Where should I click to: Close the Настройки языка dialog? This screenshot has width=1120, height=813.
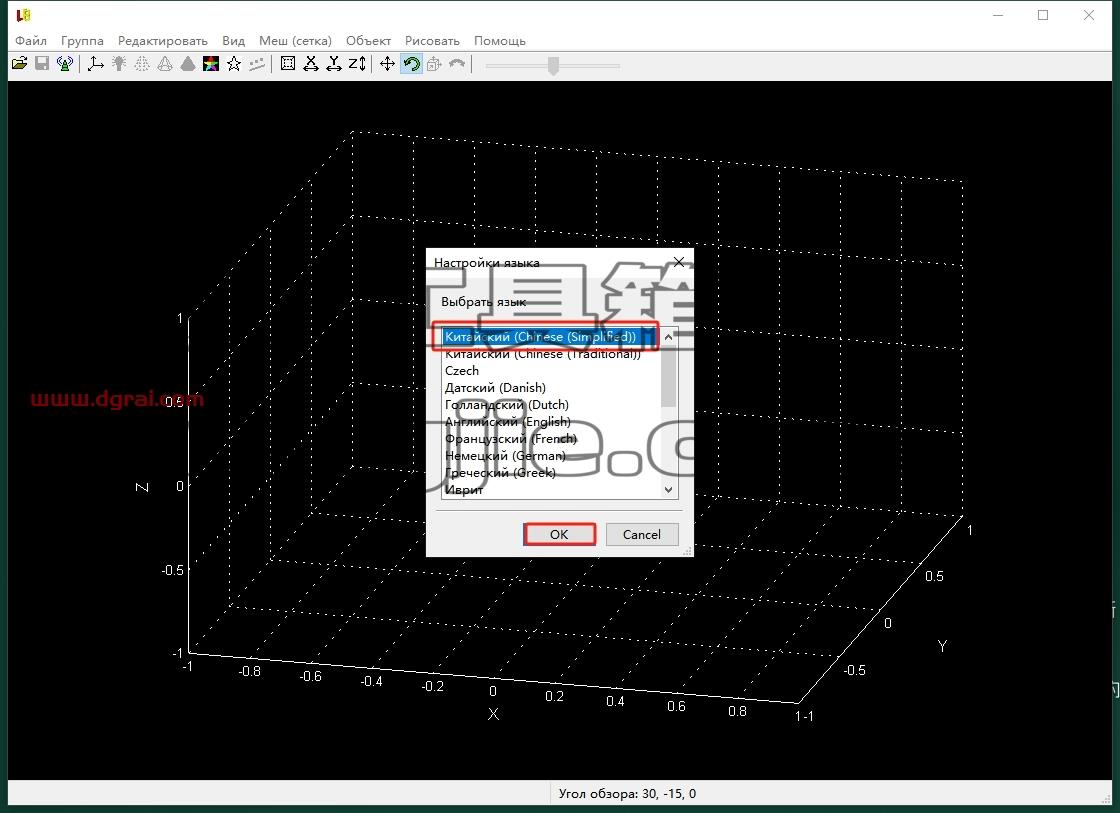click(x=679, y=262)
